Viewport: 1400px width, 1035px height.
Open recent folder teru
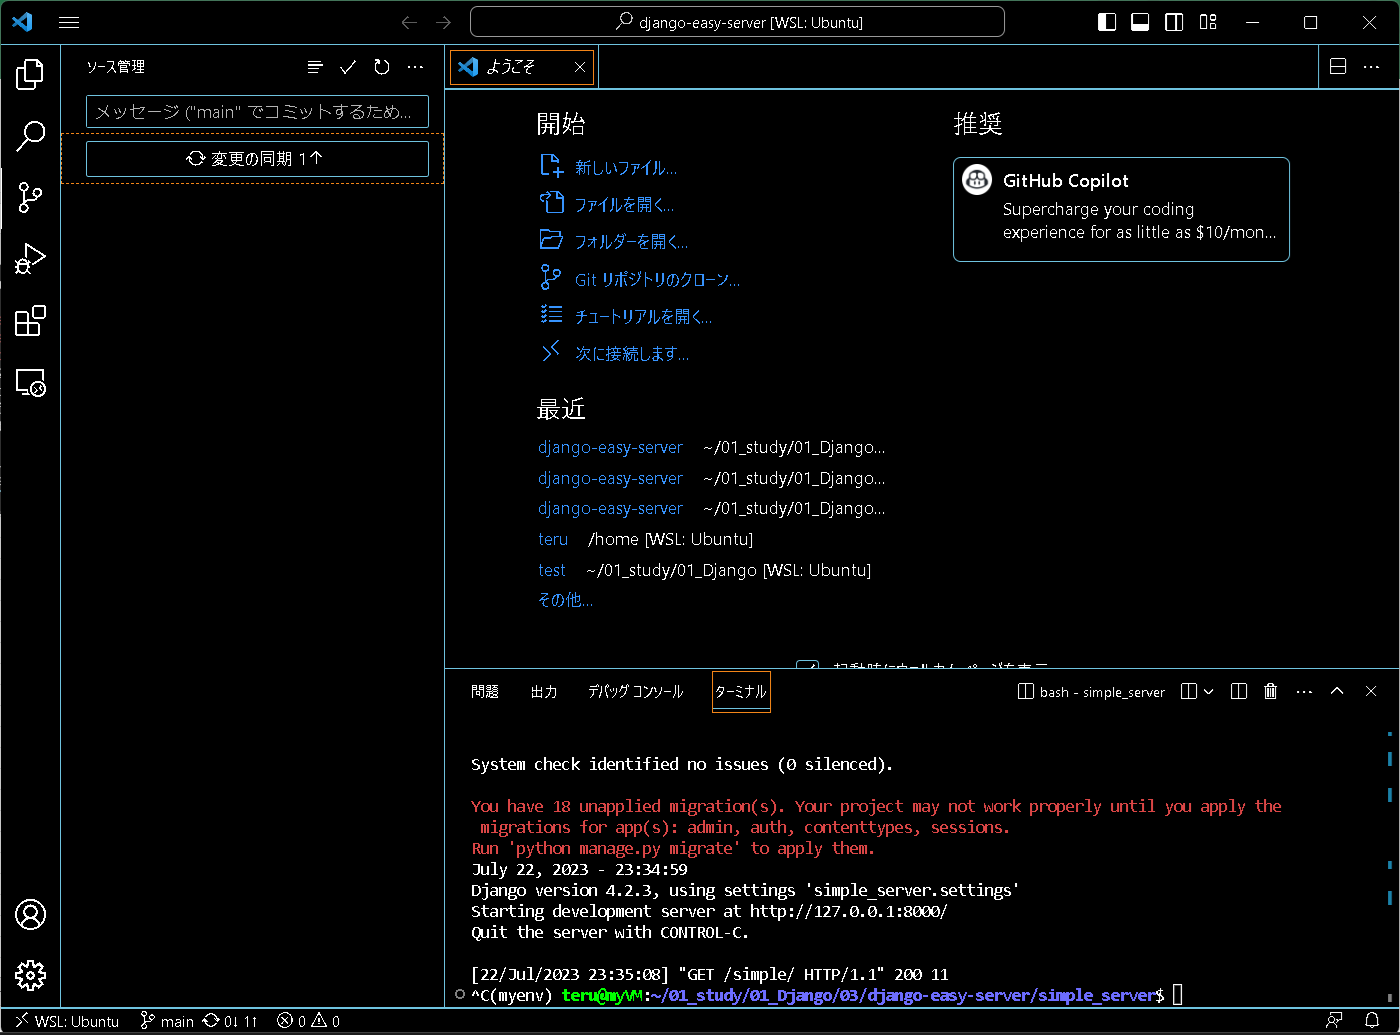553,539
